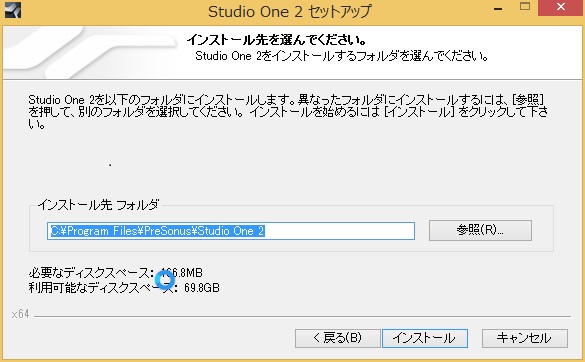Click the 必要なディスクスペース label

tap(90, 273)
